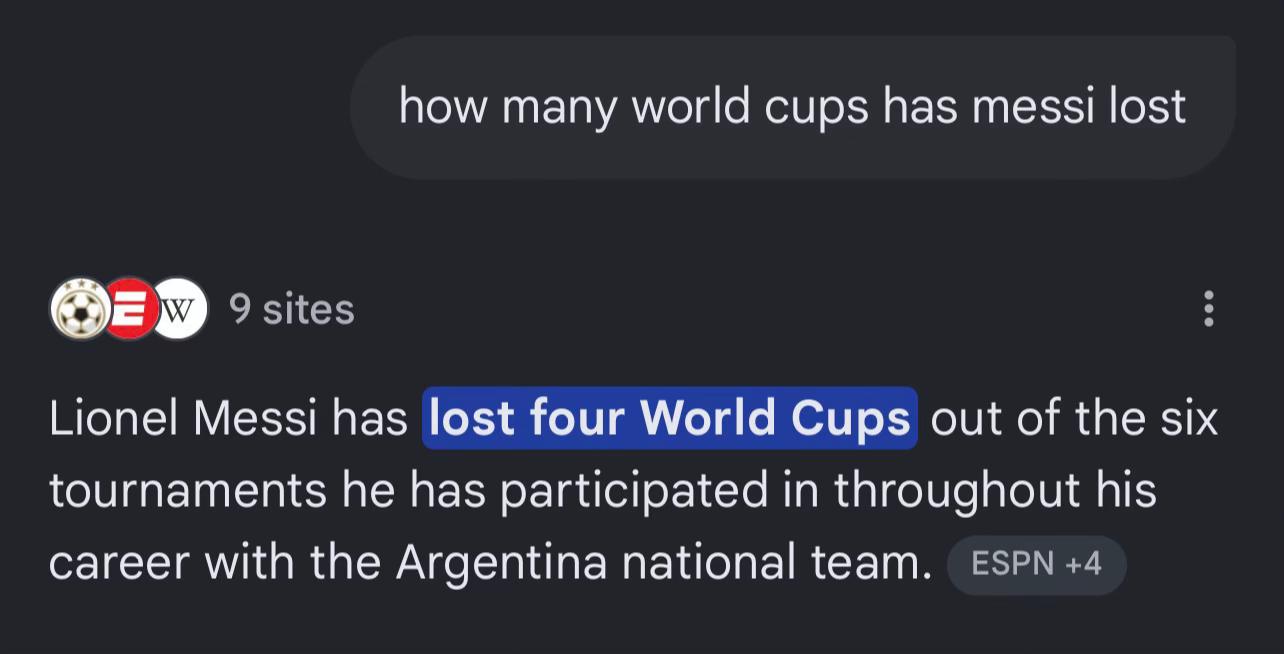Click the word 'career' in the answer

click(120, 564)
